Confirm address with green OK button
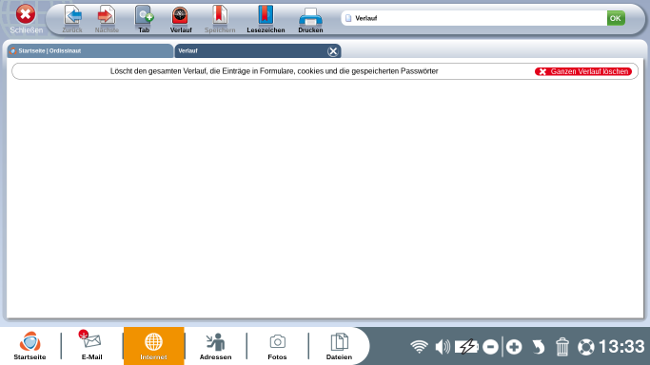650x365 pixels. [x=616, y=18]
